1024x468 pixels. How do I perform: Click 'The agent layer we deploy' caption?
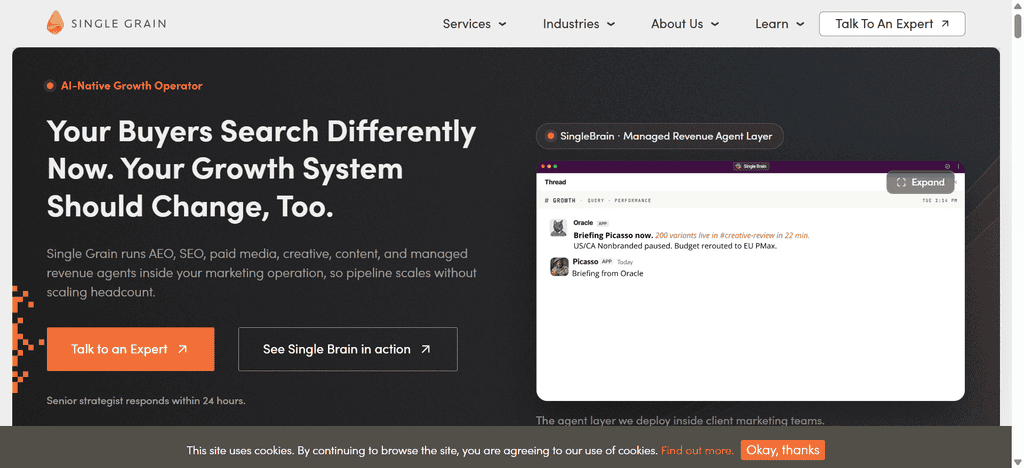click(x=680, y=421)
